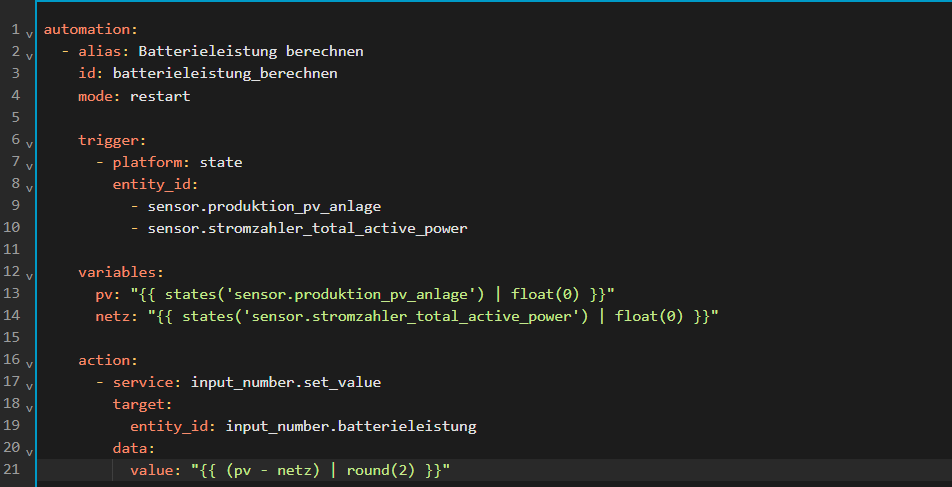
Task: Collapse the data fold on line 20
Action: (29, 452)
